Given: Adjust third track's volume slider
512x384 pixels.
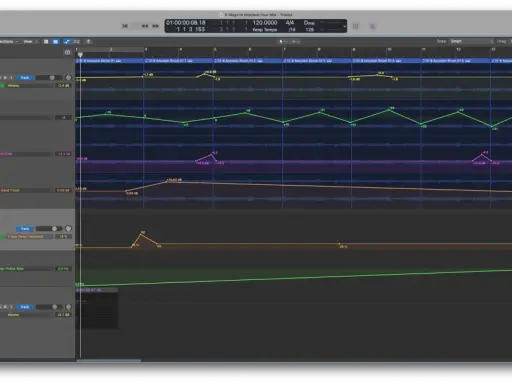Looking at the screenshot, I should pos(49,307).
